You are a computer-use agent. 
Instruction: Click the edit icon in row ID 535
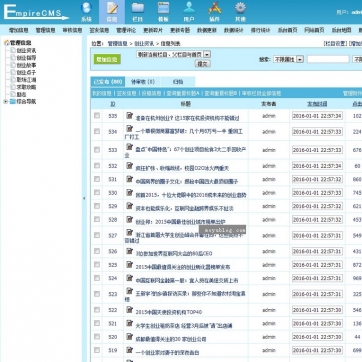pos(130,115)
